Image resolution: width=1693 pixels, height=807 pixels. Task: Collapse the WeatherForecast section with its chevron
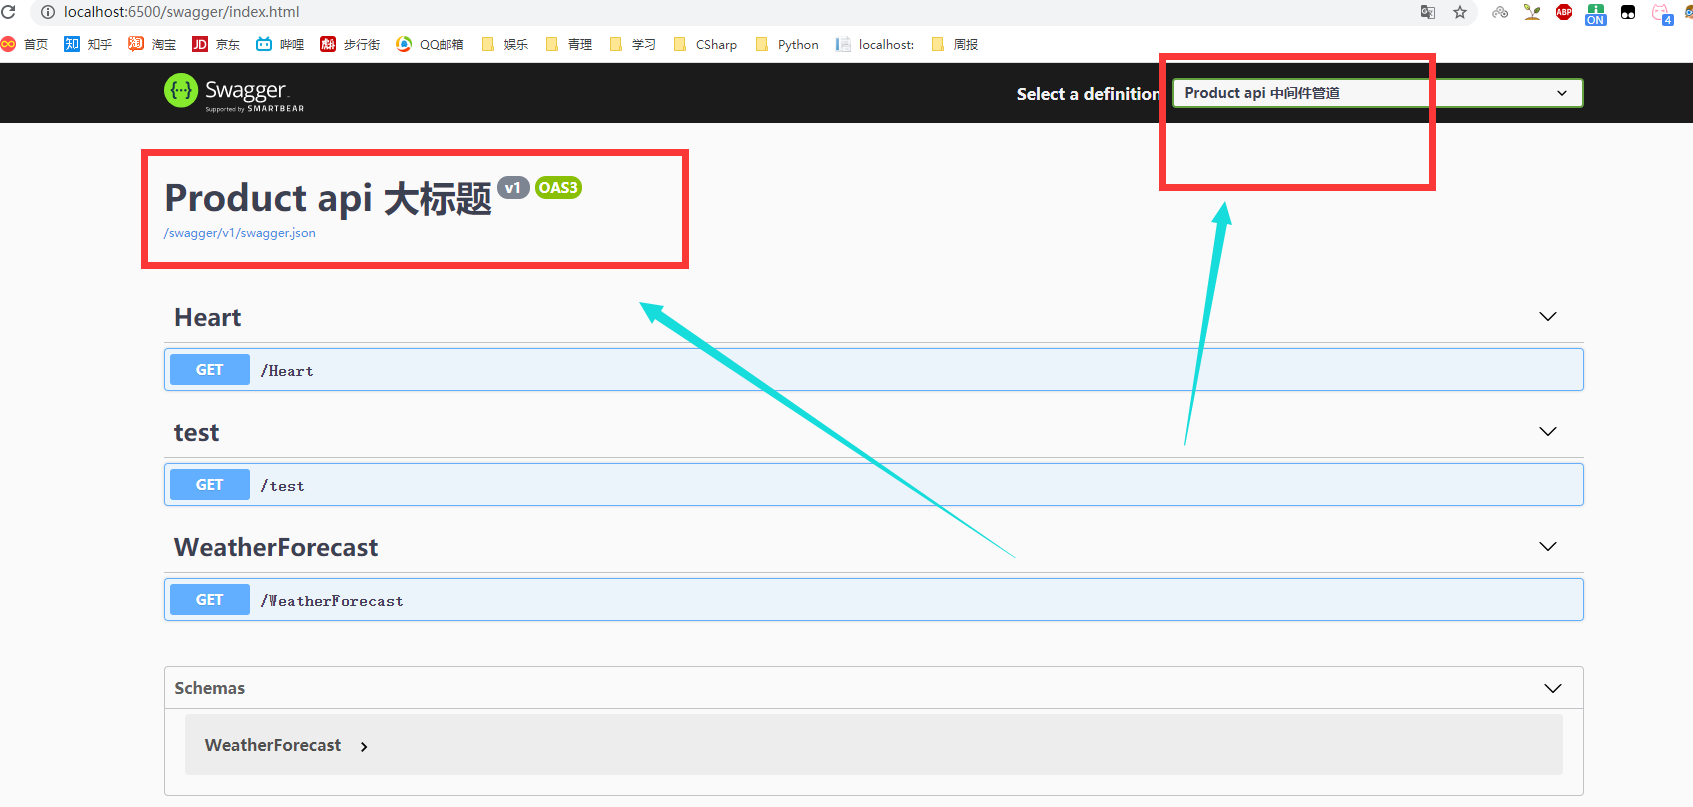(x=1548, y=547)
